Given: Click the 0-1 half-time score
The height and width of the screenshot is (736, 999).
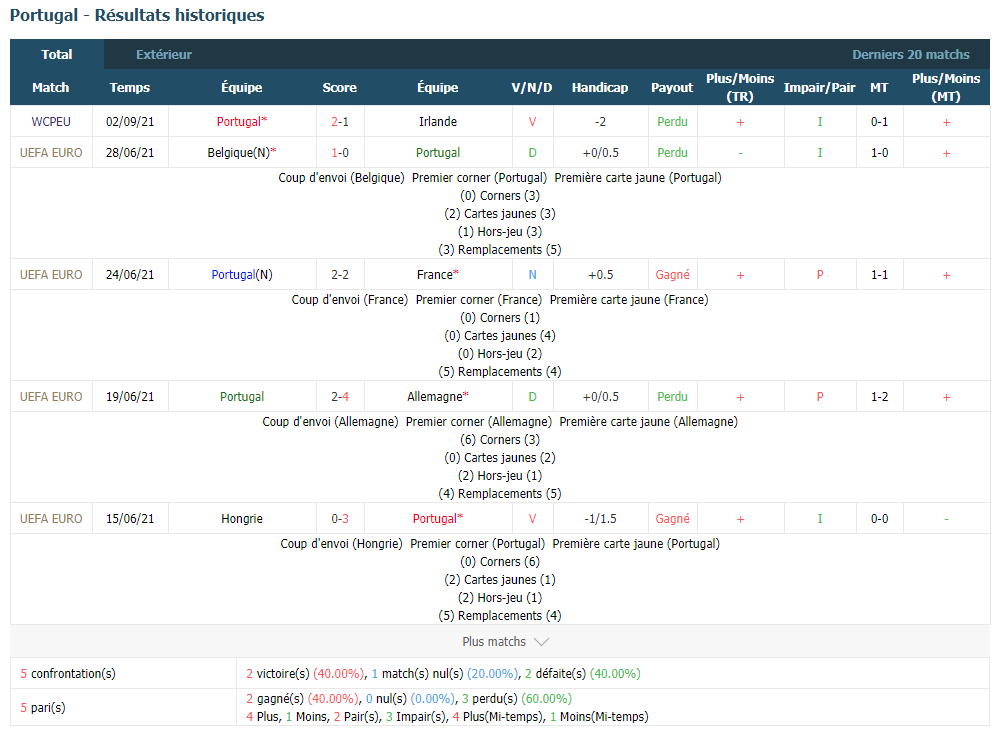Looking at the screenshot, I should pyautogui.click(x=879, y=121).
